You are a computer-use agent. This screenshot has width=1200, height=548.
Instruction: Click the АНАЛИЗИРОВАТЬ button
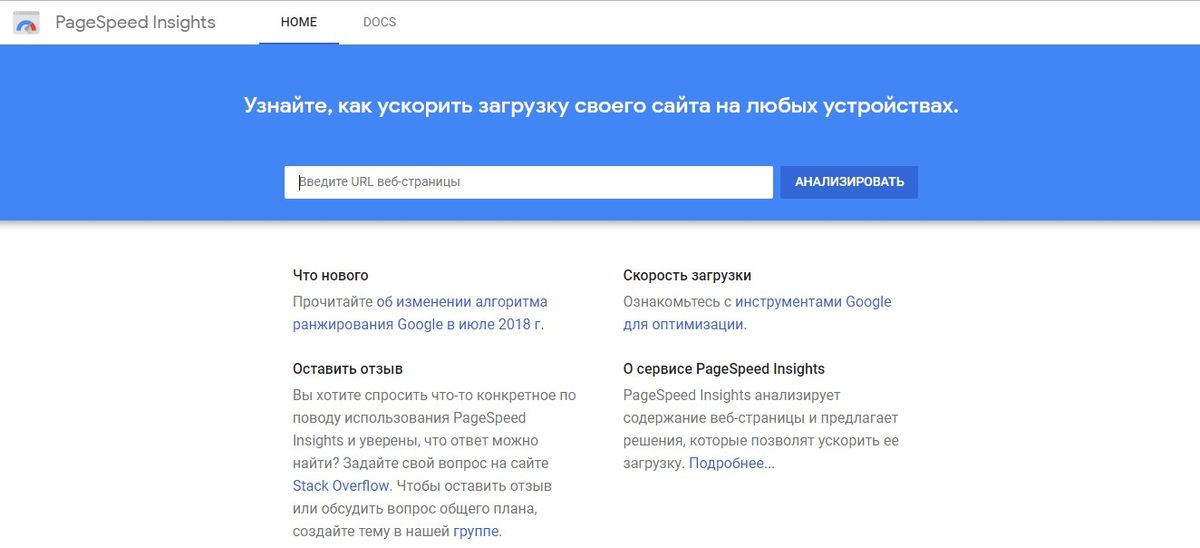tap(849, 182)
